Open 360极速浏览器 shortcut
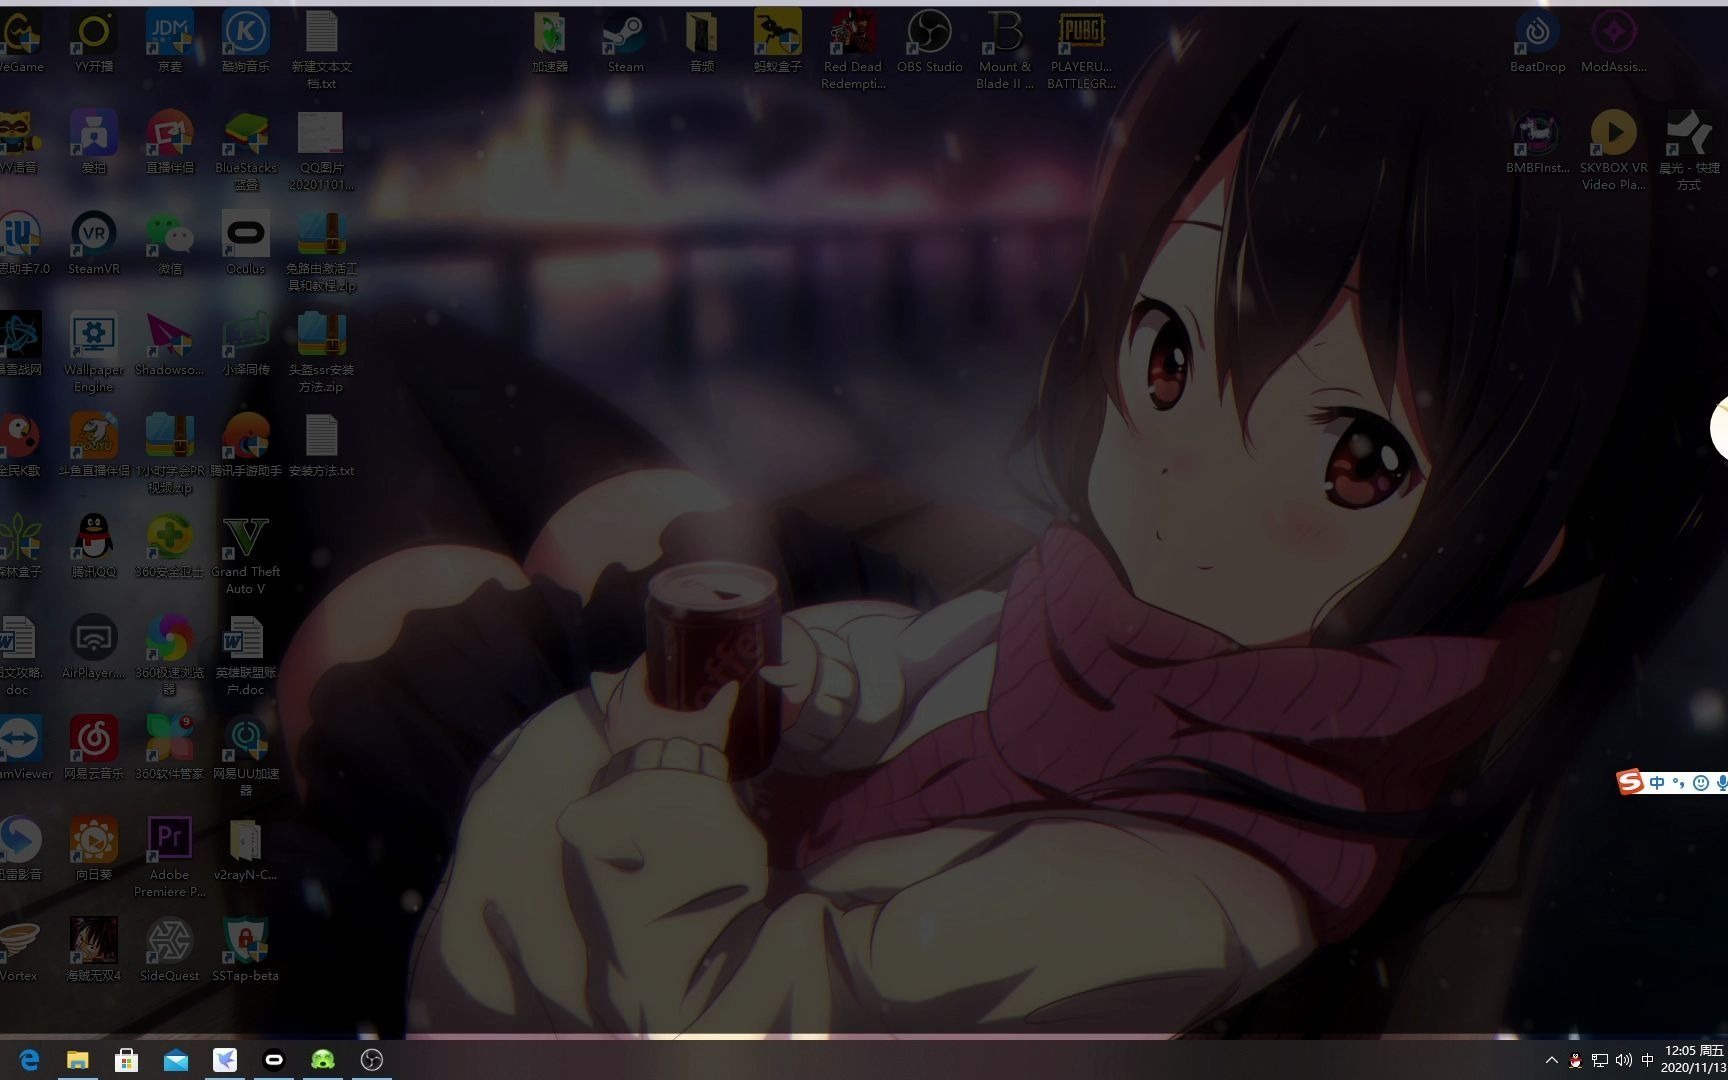This screenshot has height=1080, width=1728. (170, 656)
